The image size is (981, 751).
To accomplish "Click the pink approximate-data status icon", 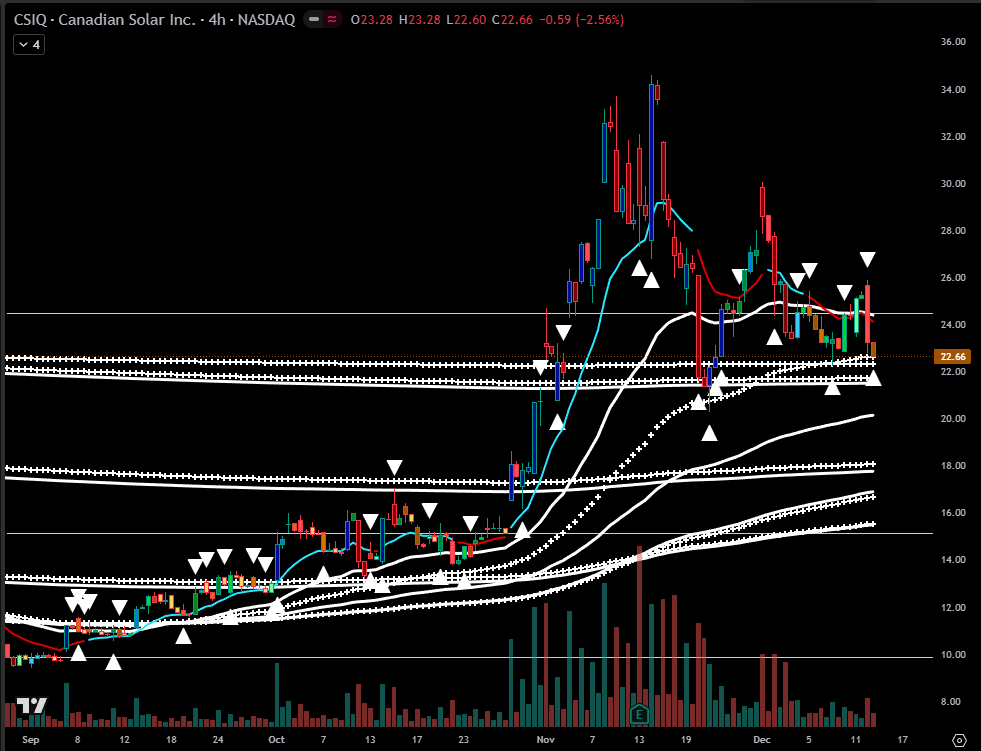I will pos(332,19).
